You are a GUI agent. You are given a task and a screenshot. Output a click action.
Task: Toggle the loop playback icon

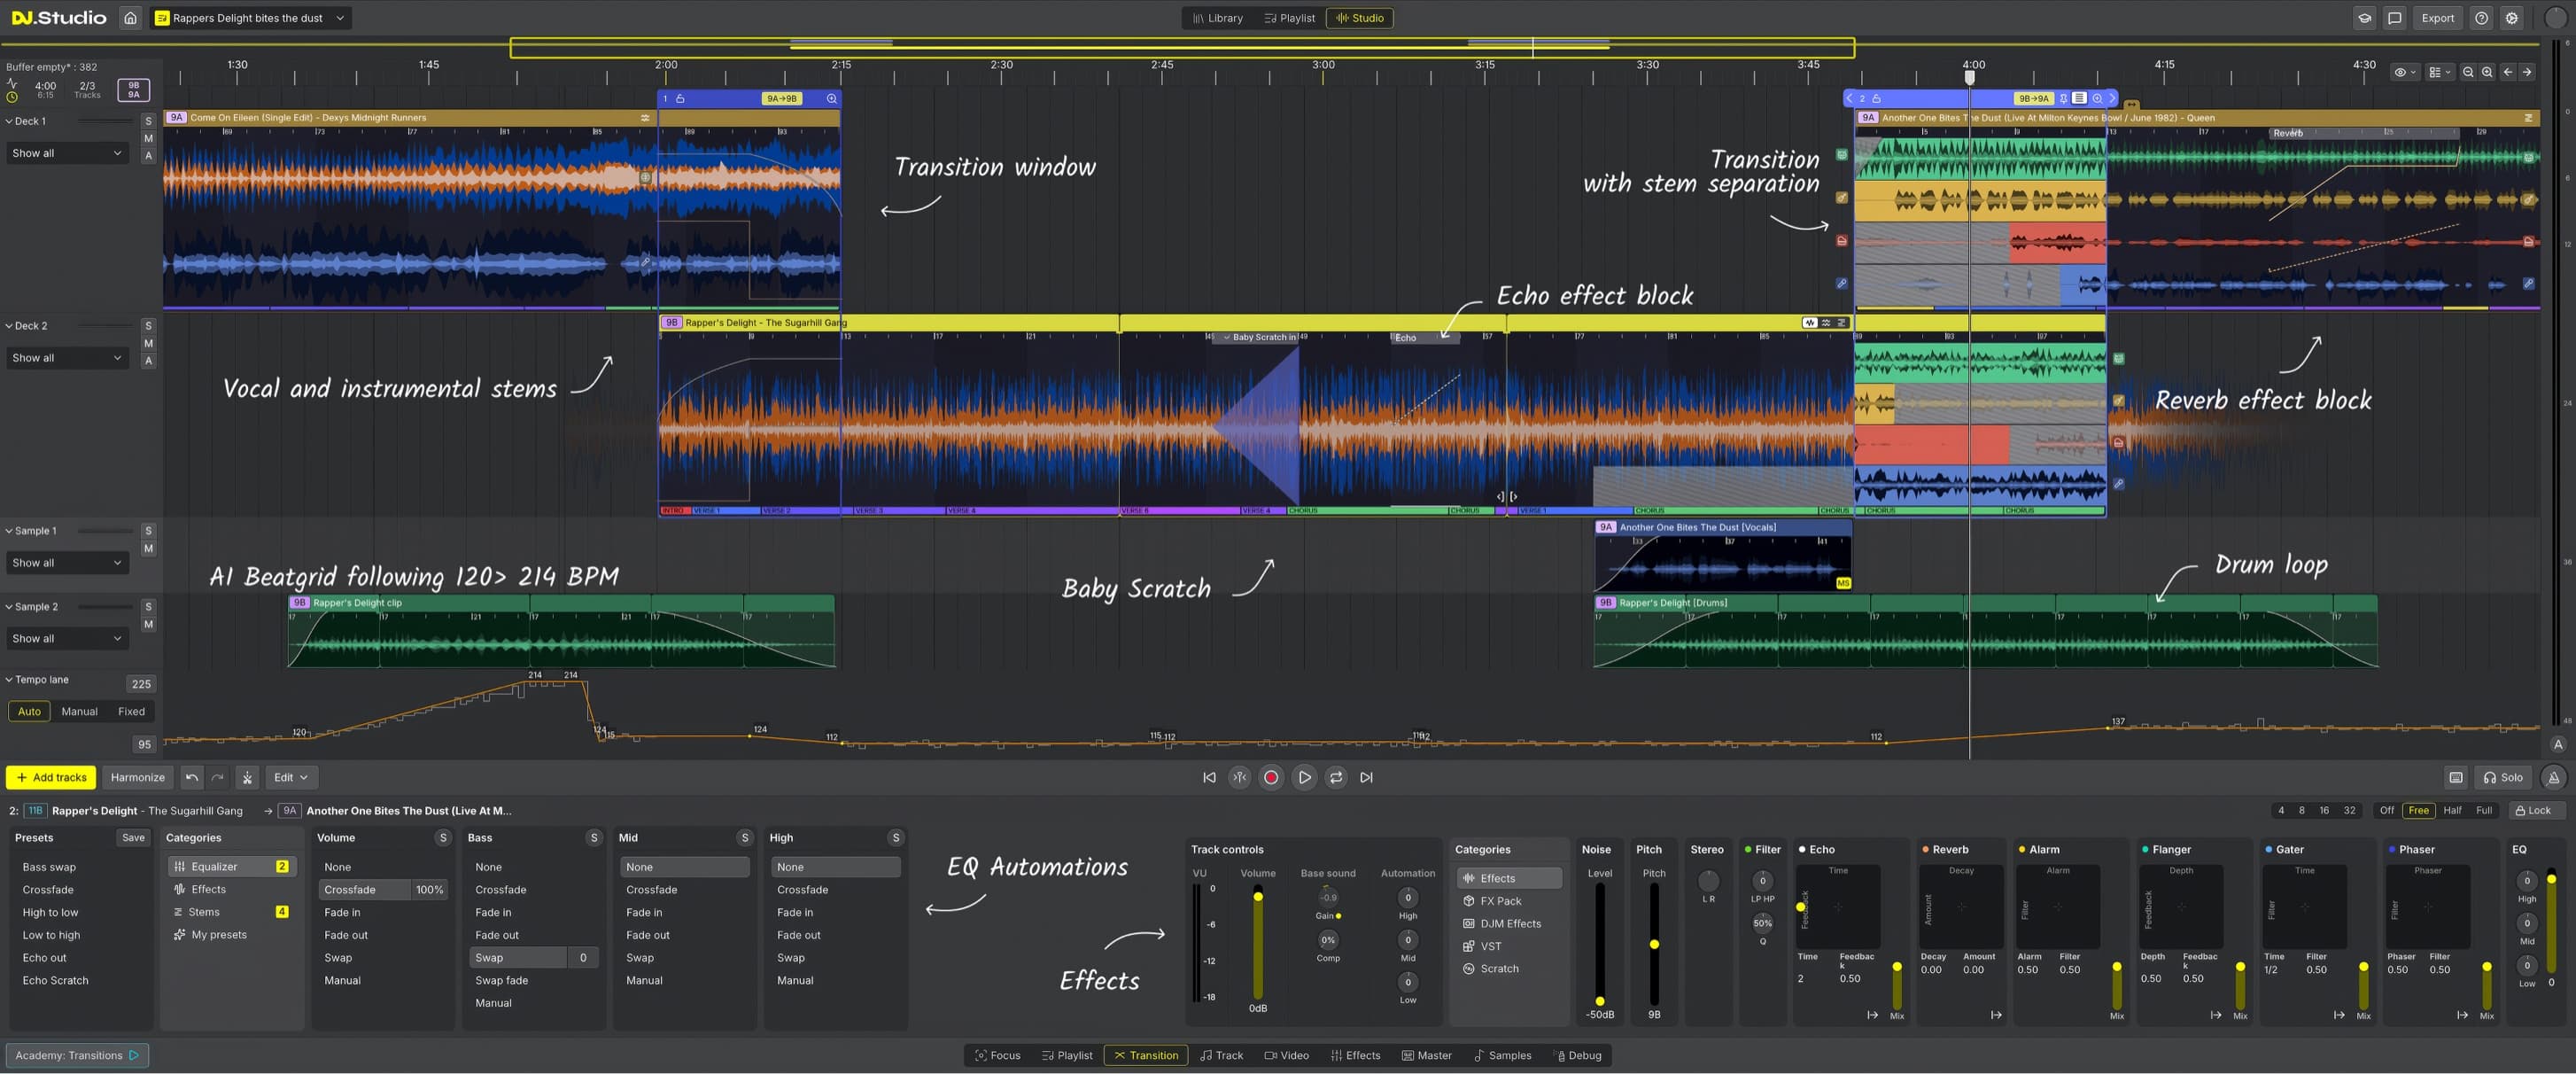click(x=1336, y=777)
